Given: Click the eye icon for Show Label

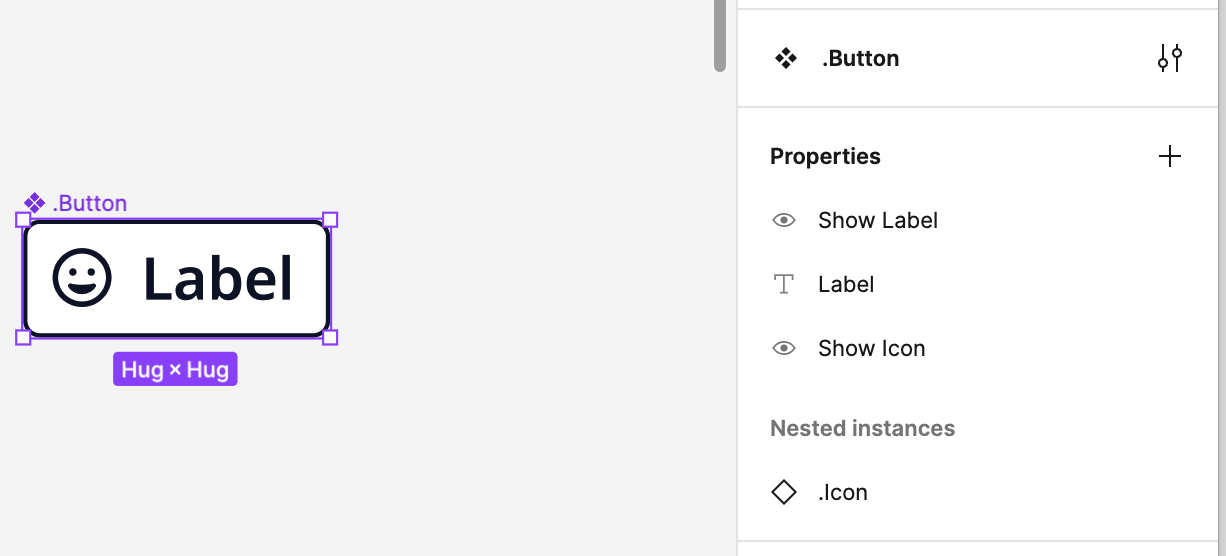Looking at the screenshot, I should 784,220.
